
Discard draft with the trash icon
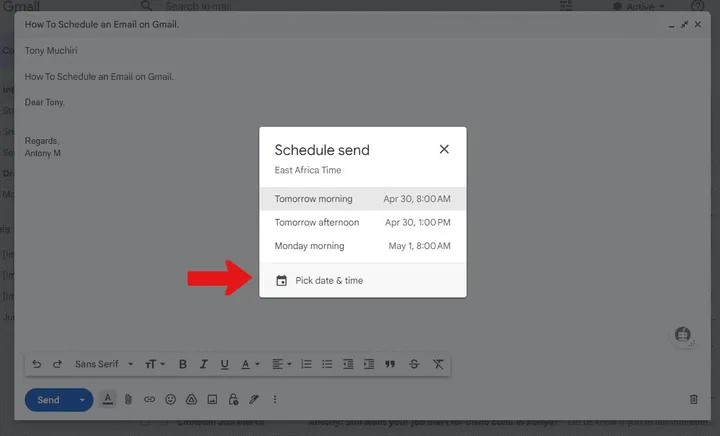click(694, 400)
